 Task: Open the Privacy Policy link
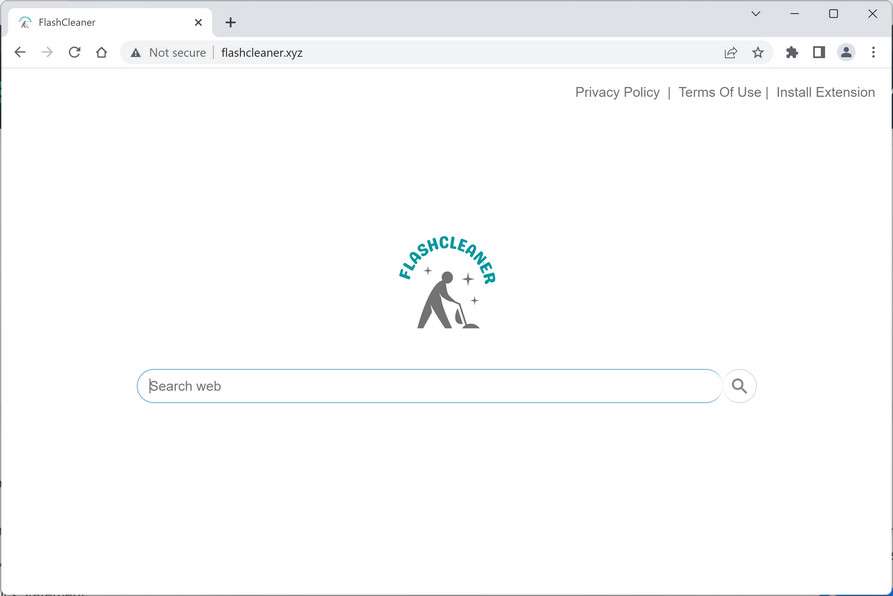617,92
